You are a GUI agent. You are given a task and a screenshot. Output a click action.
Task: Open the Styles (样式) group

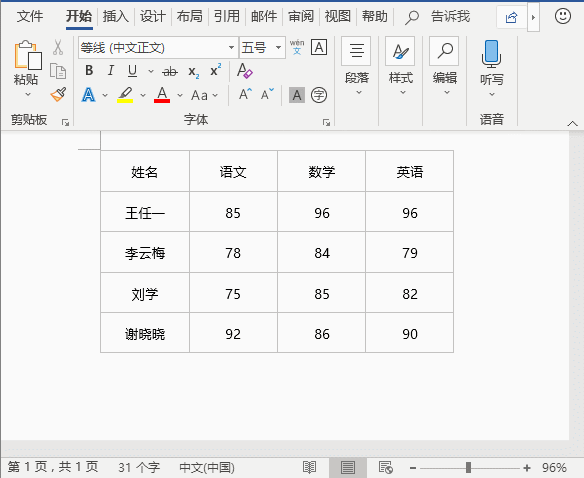tap(400, 67)
